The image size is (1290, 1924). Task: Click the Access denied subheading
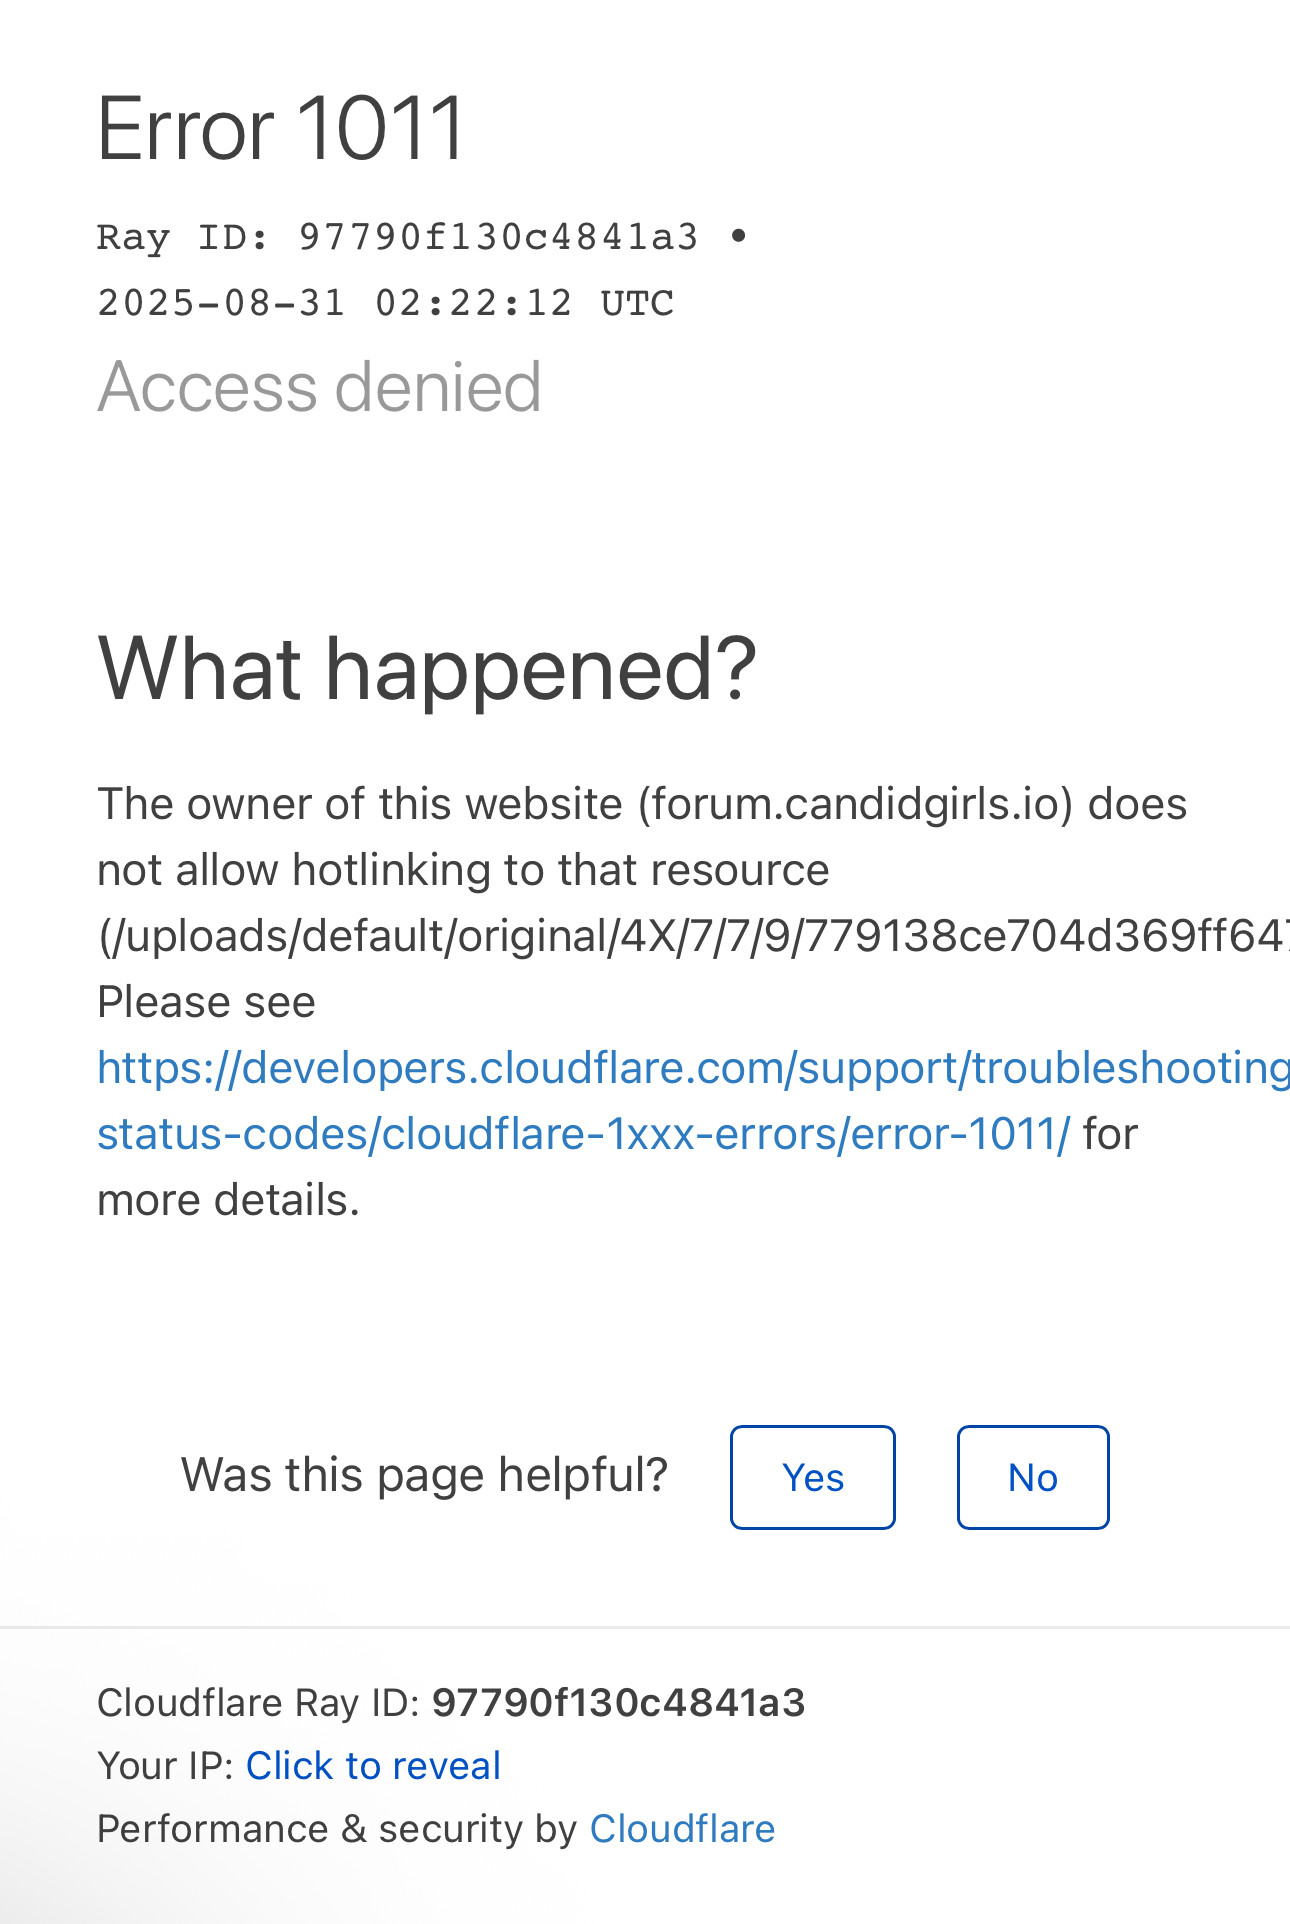pos(319,387)
